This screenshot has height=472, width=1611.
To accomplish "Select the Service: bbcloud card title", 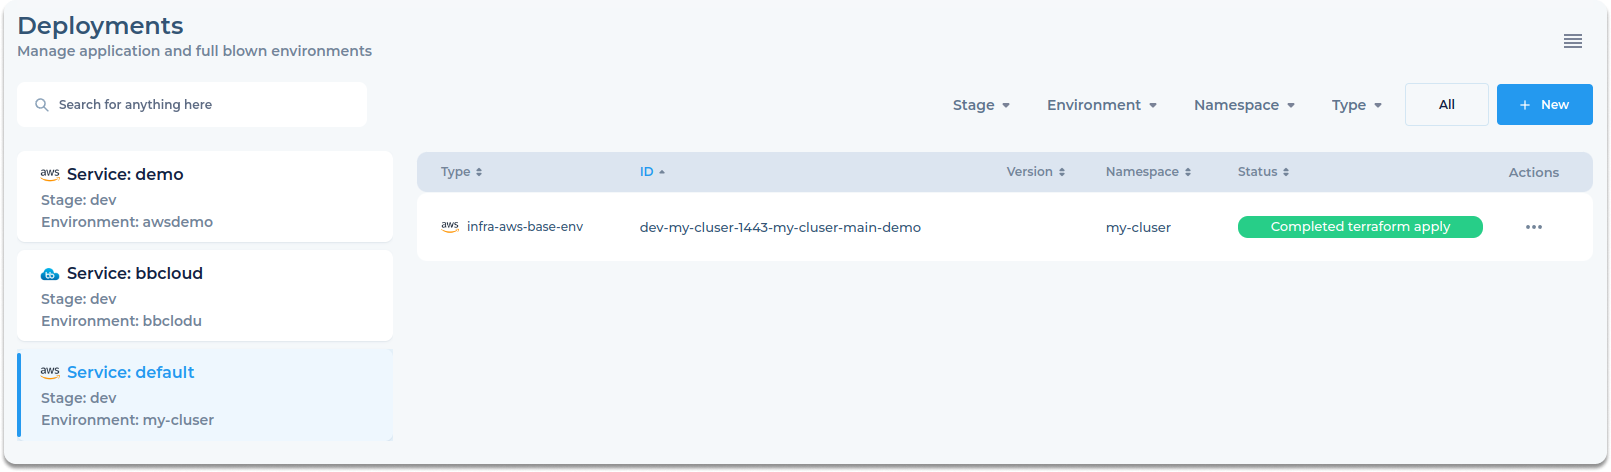I will pyautogui.click(x=135, y=273).
